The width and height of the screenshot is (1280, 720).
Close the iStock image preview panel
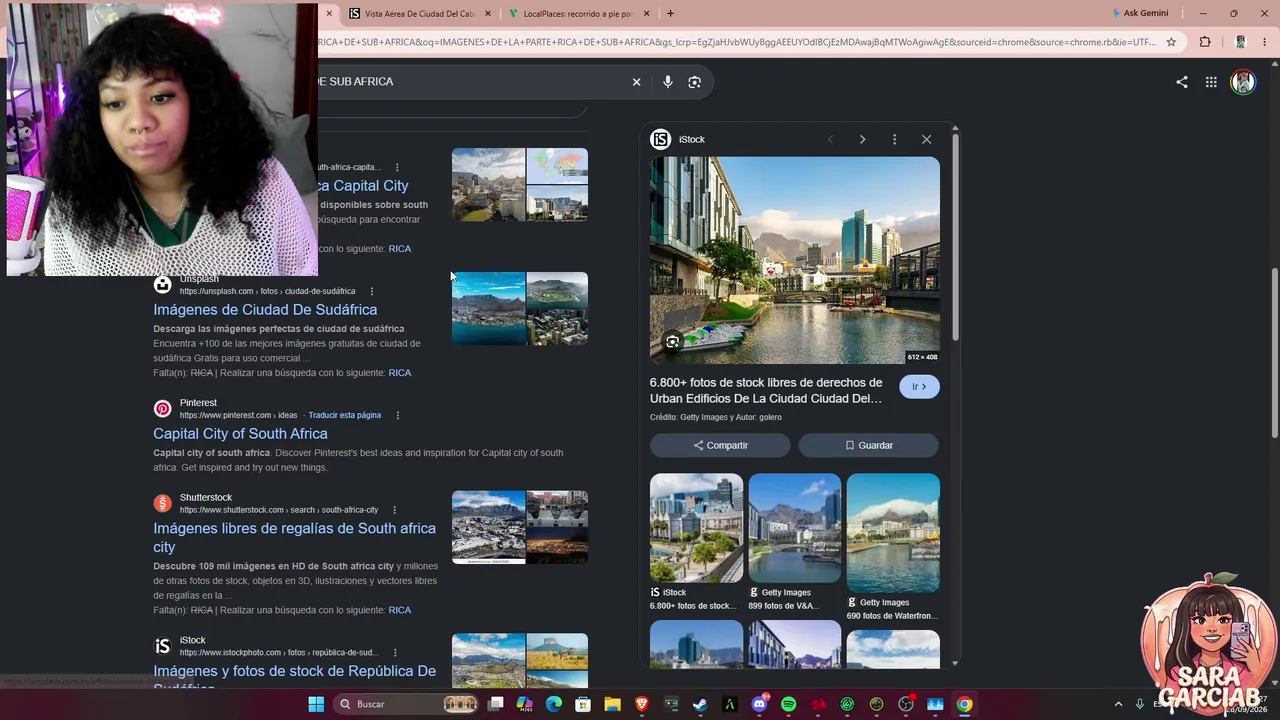[926, 139]
